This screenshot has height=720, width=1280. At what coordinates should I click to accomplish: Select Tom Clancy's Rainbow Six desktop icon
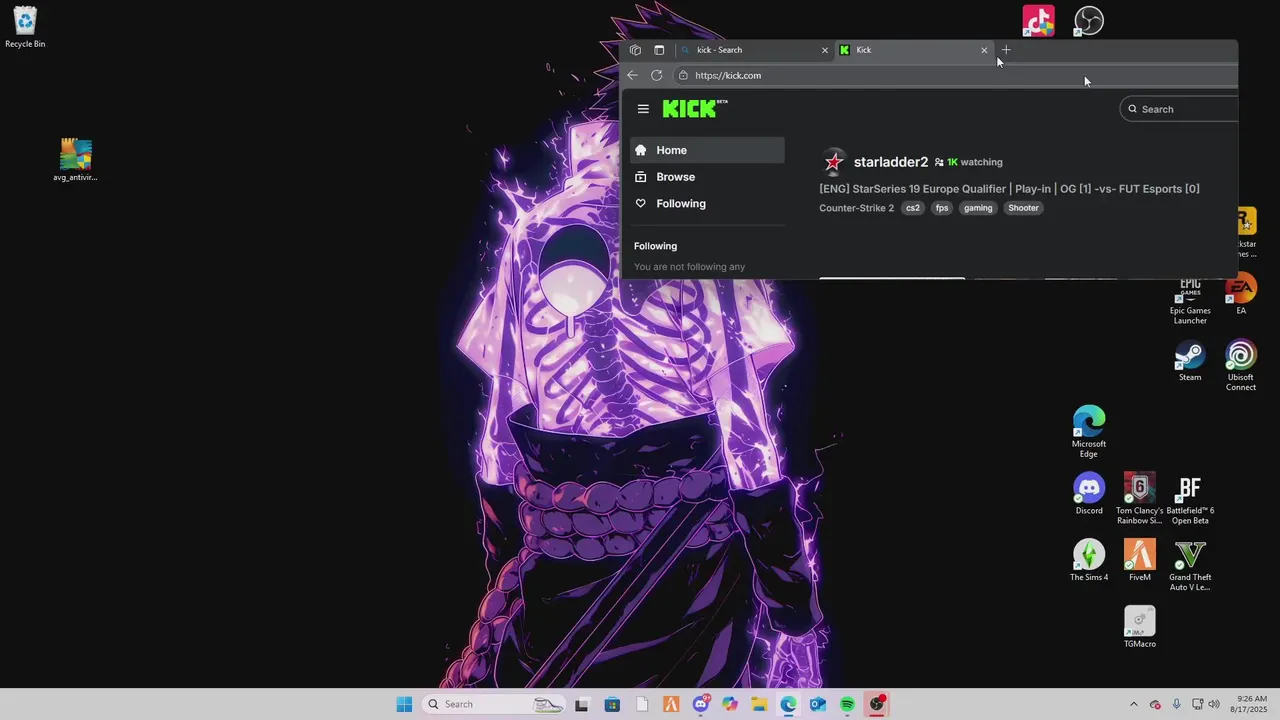pos(1139,499)
